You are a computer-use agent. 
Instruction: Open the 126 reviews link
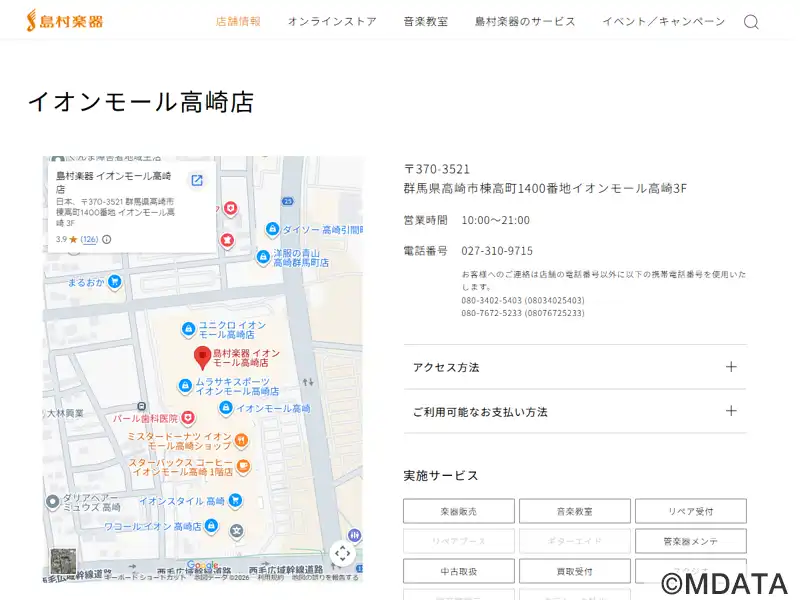click(x=89, y=240)
